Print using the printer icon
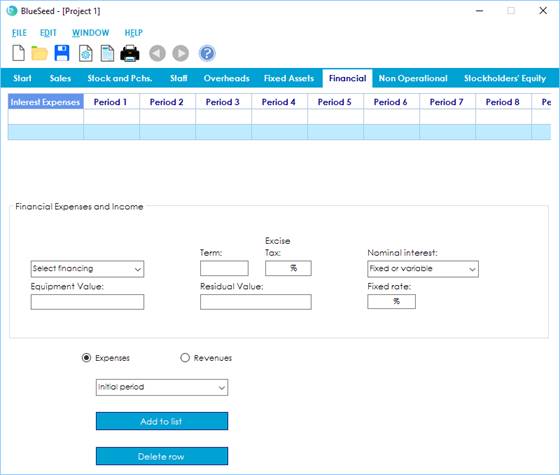This screenshot has width=560, height=475. pyautogui.click(x=130, y=54)
